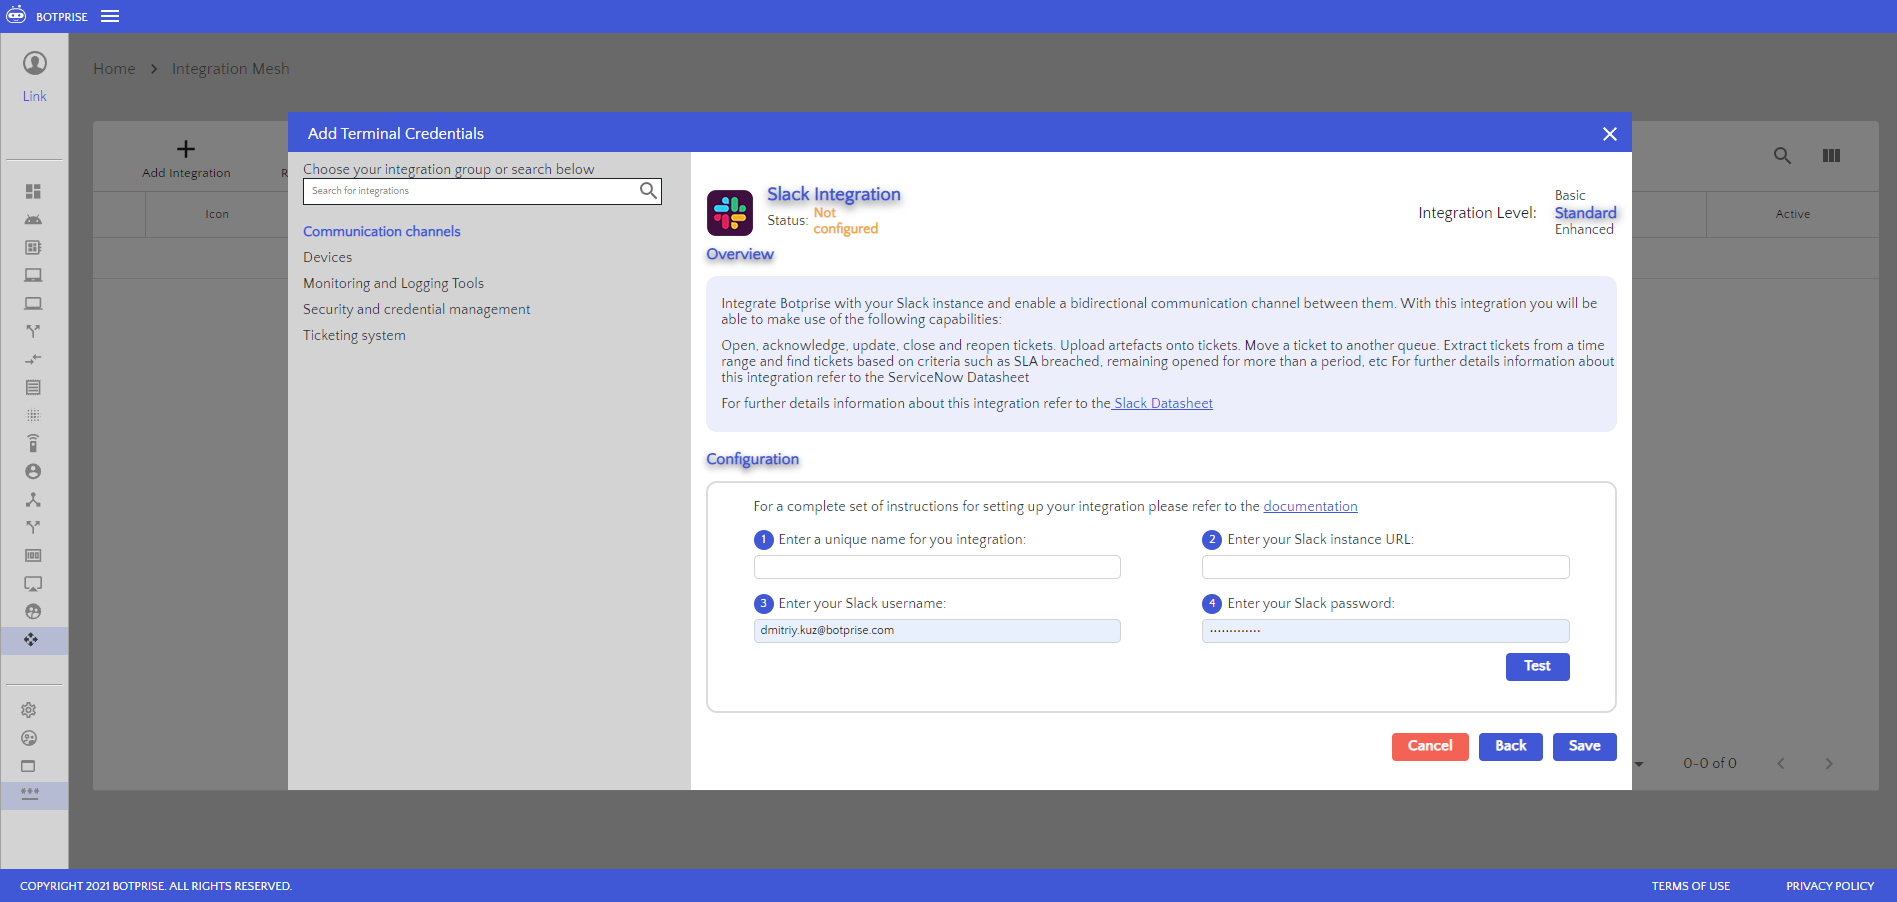Click the Configuration section heading
This screenshot has height=902, width=1897.
[x=752, y=459]
